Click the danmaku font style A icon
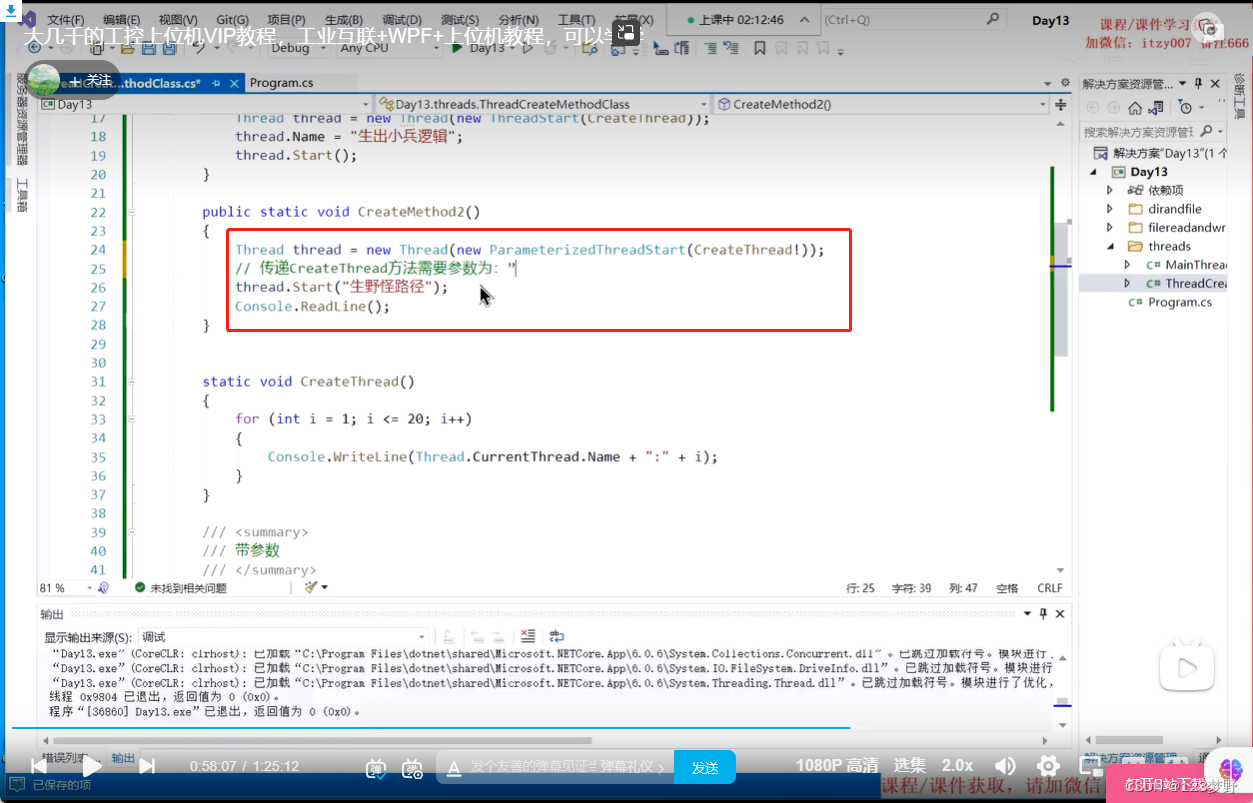 pyautogui.click(x=453, y=767)
